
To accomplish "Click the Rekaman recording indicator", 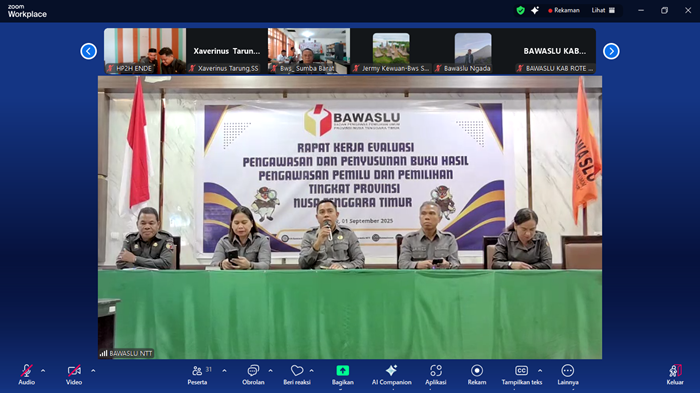I will pos(564,10).
